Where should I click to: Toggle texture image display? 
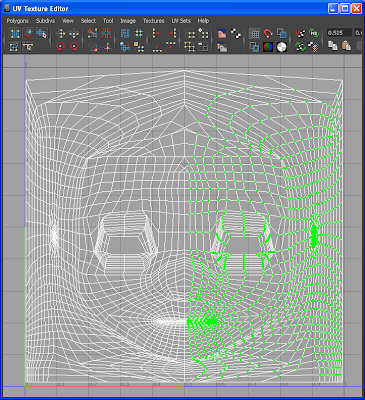tap(222, 34)
